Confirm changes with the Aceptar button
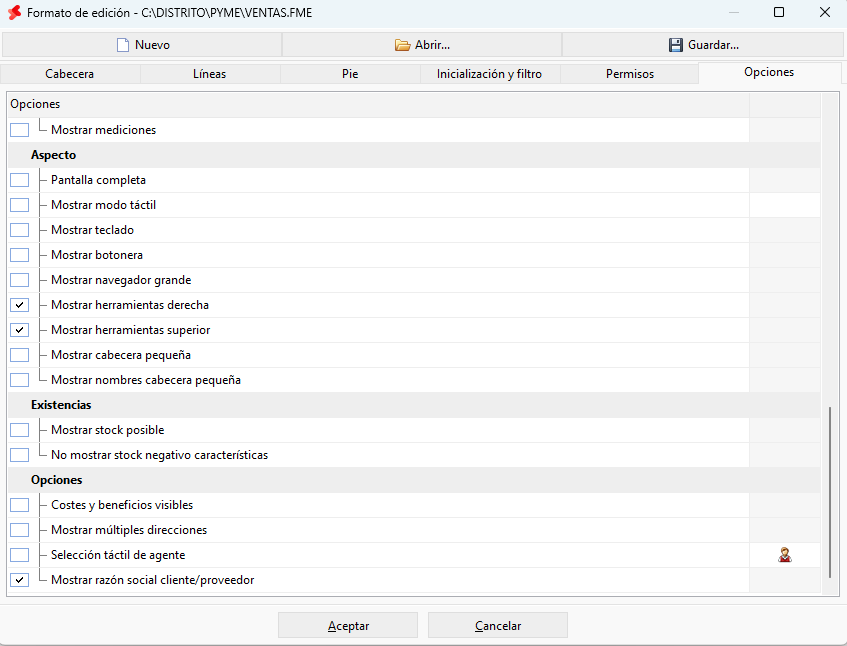Screen dimensions: 847x646 (x=348, y=625)
